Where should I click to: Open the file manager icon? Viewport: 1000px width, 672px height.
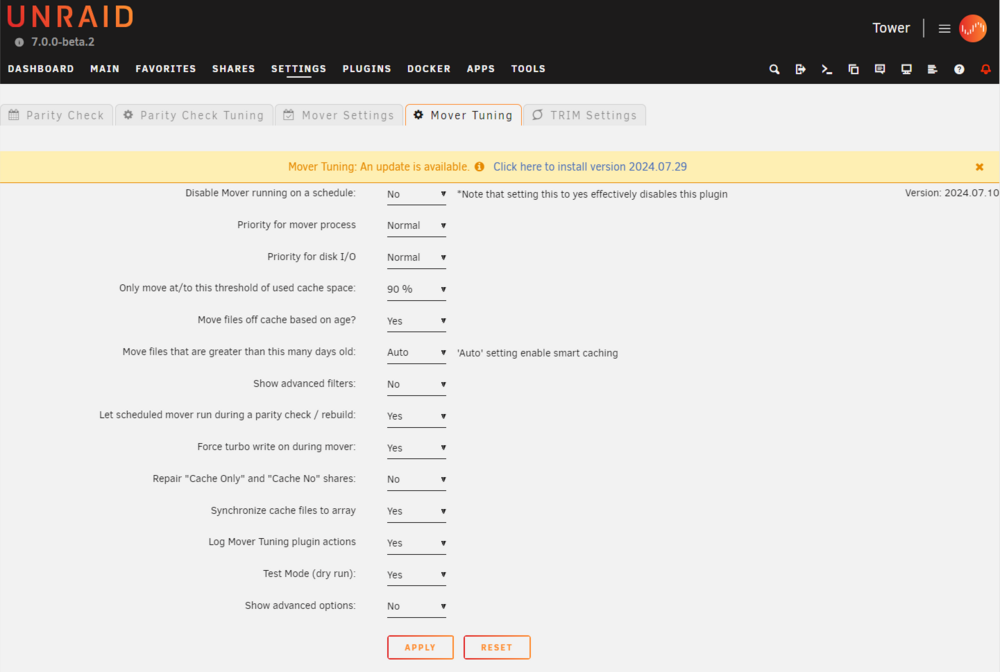(x=853, y=69)
